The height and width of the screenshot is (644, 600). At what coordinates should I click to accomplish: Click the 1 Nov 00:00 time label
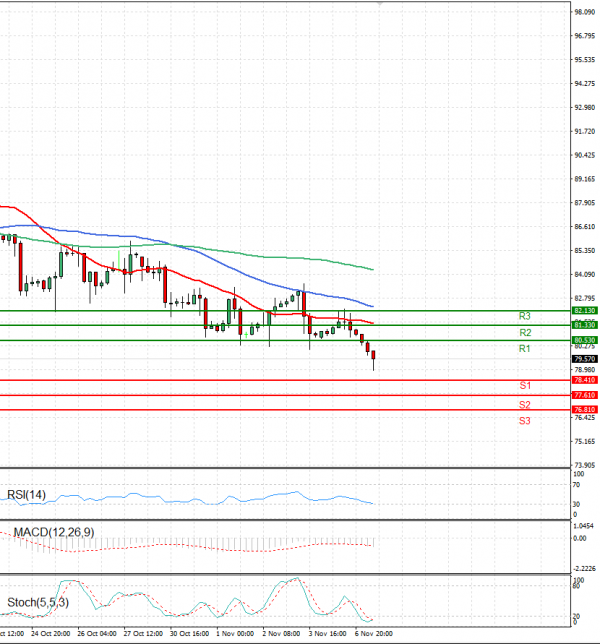point(235,634)
